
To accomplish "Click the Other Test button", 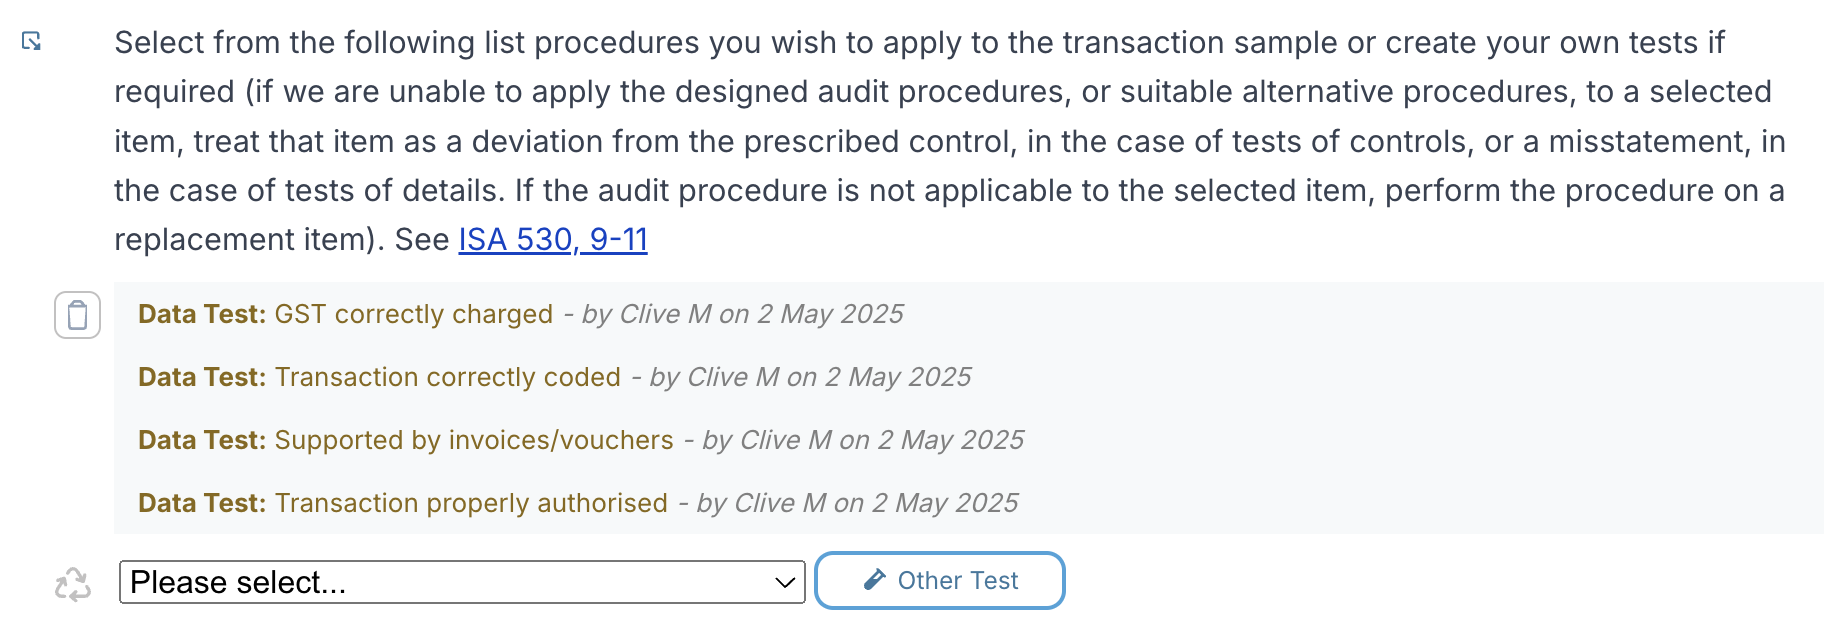I will click(940, 580).
